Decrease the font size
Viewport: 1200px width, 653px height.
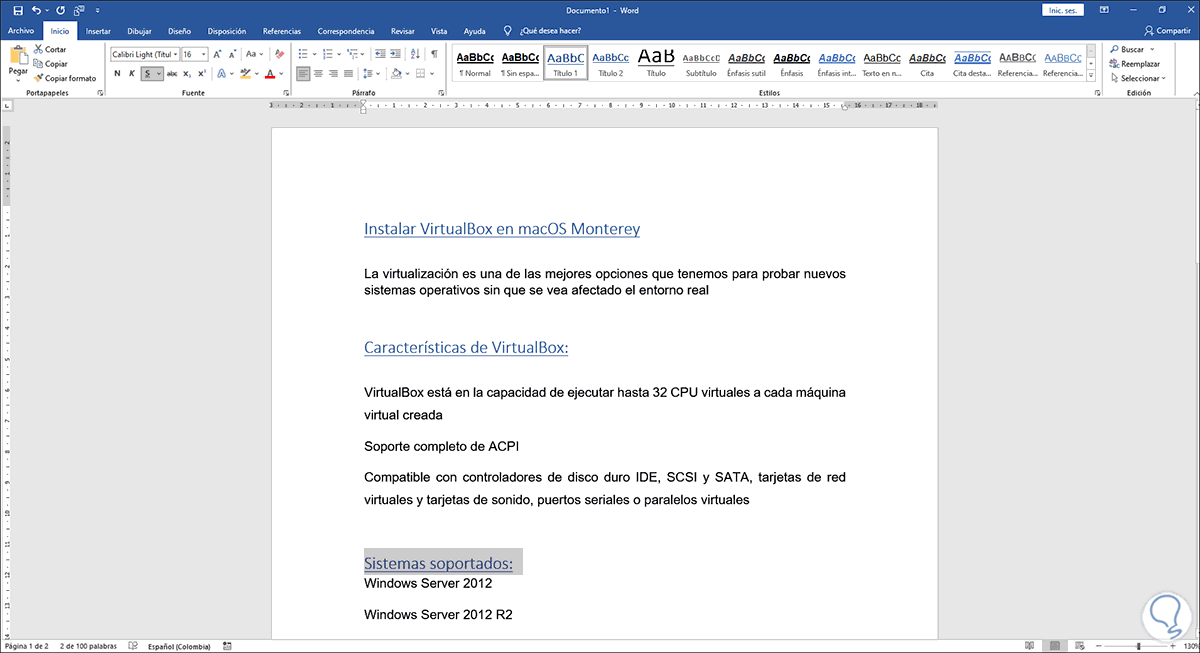tap(233, 54)
